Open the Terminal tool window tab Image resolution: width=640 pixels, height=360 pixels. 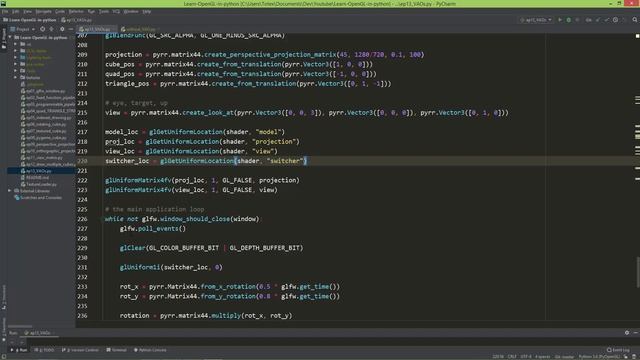point(116,350)
